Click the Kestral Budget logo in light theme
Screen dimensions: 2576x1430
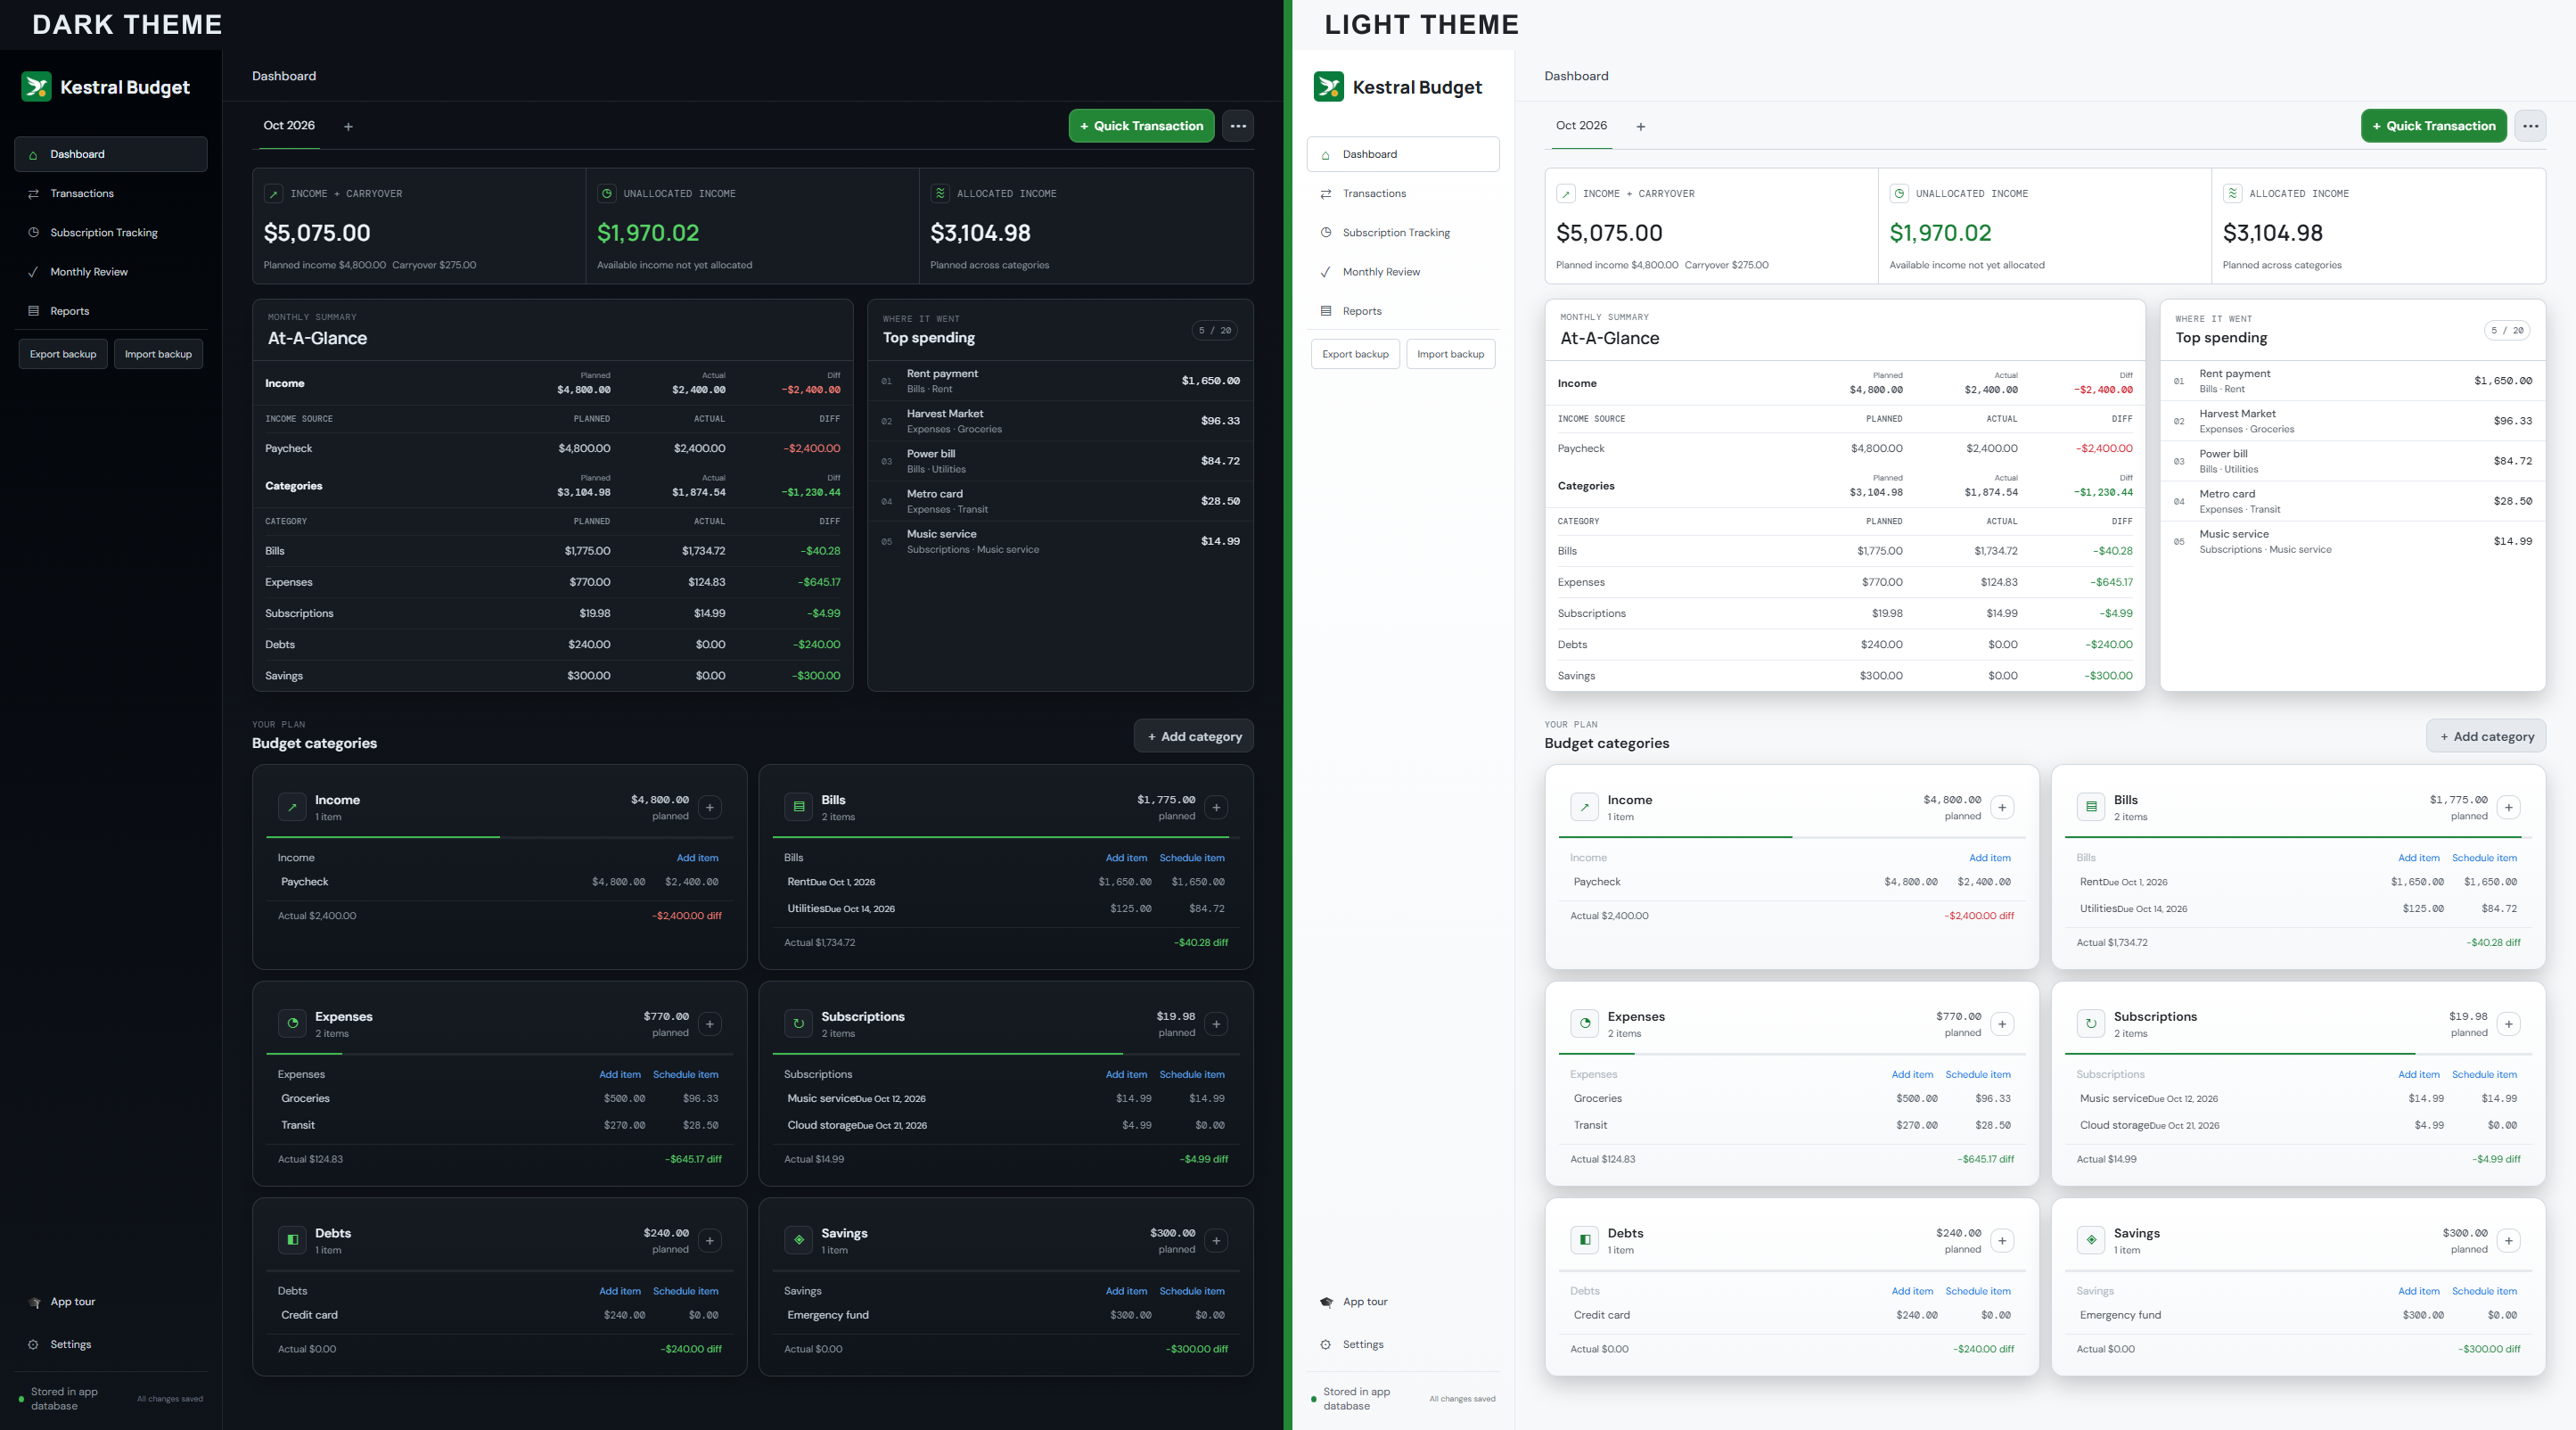(1329, 87)
